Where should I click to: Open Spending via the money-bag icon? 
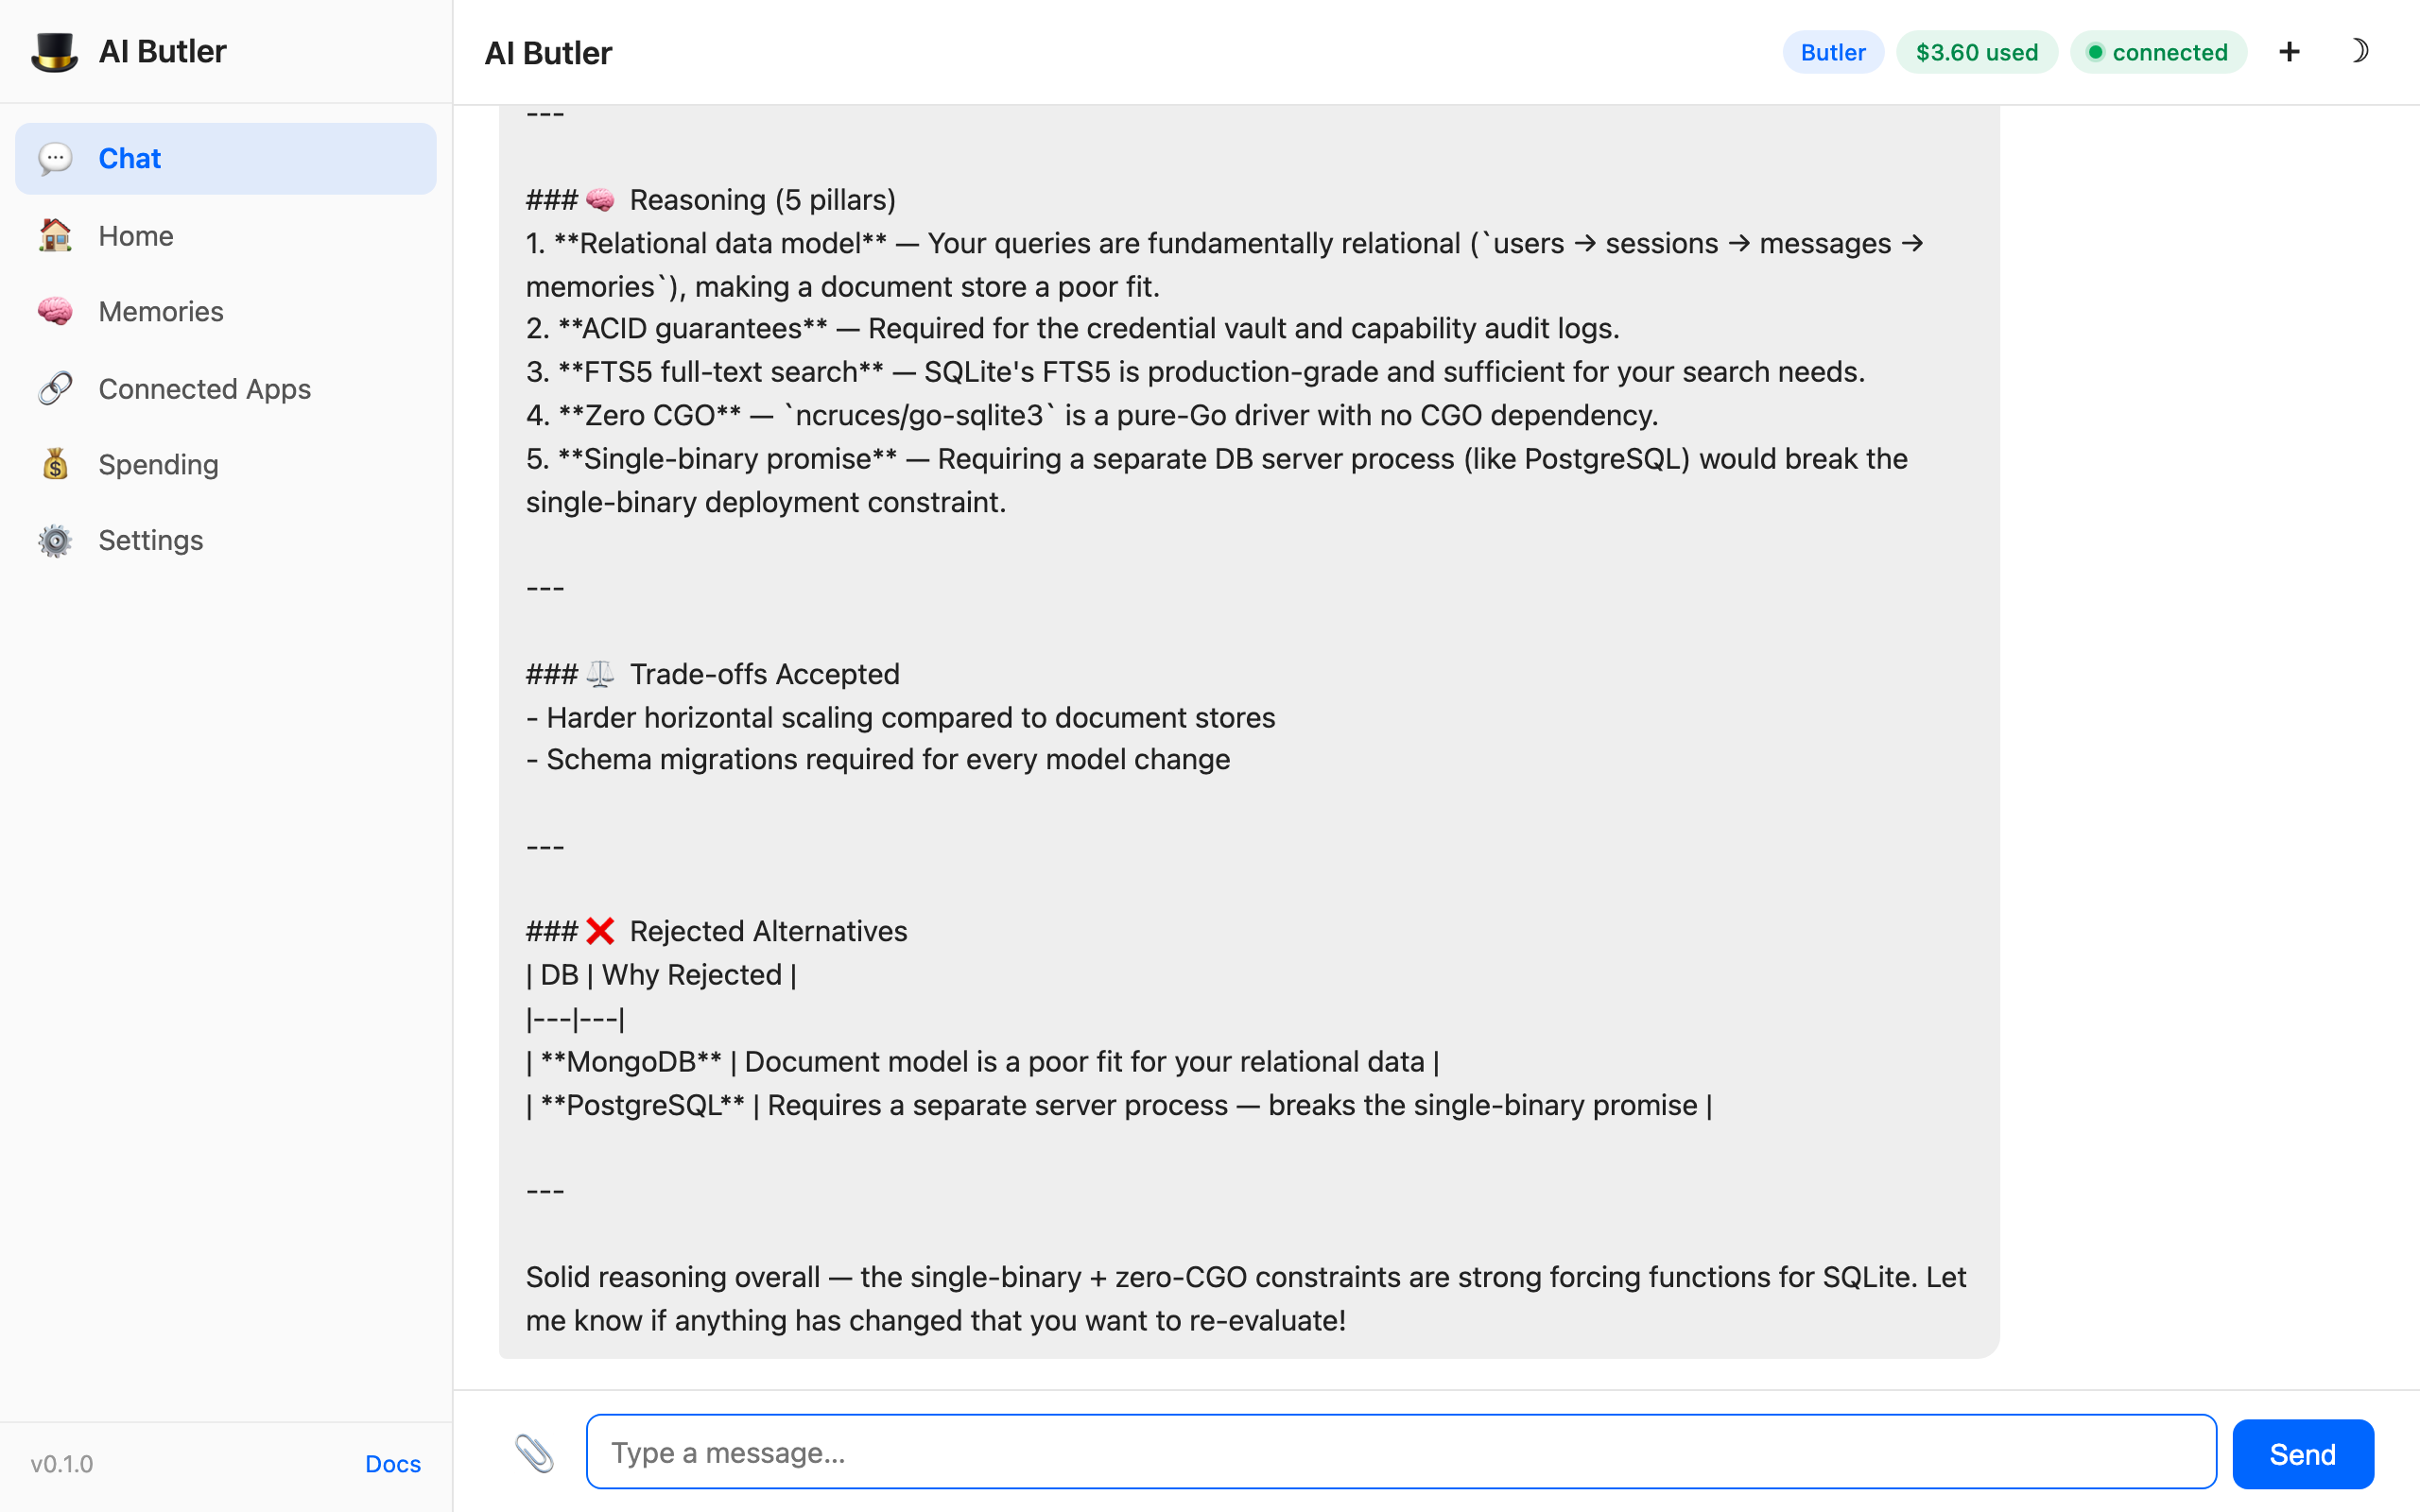[x=56, y=464]
